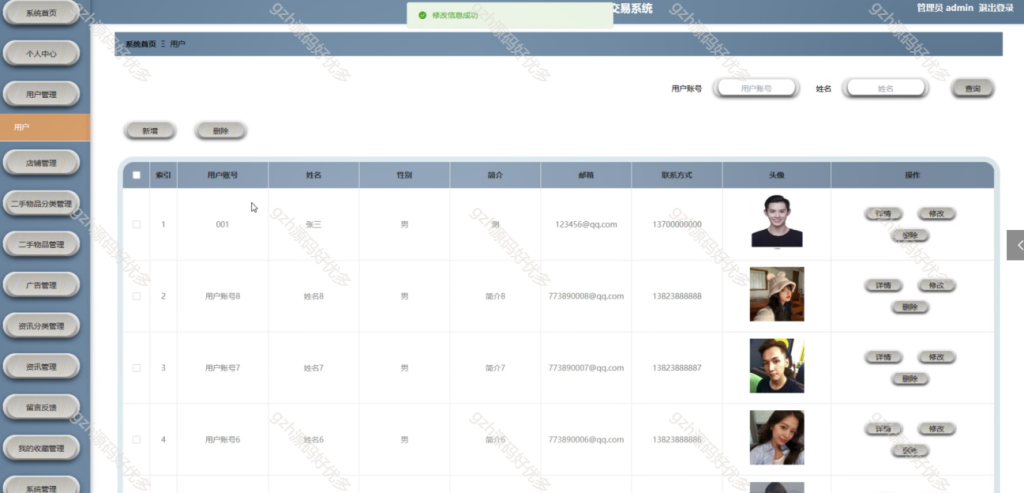1024x493 pixels.
Task: Expand the 资讯分类管理 sidebar menu
Action: coord(41,326)
